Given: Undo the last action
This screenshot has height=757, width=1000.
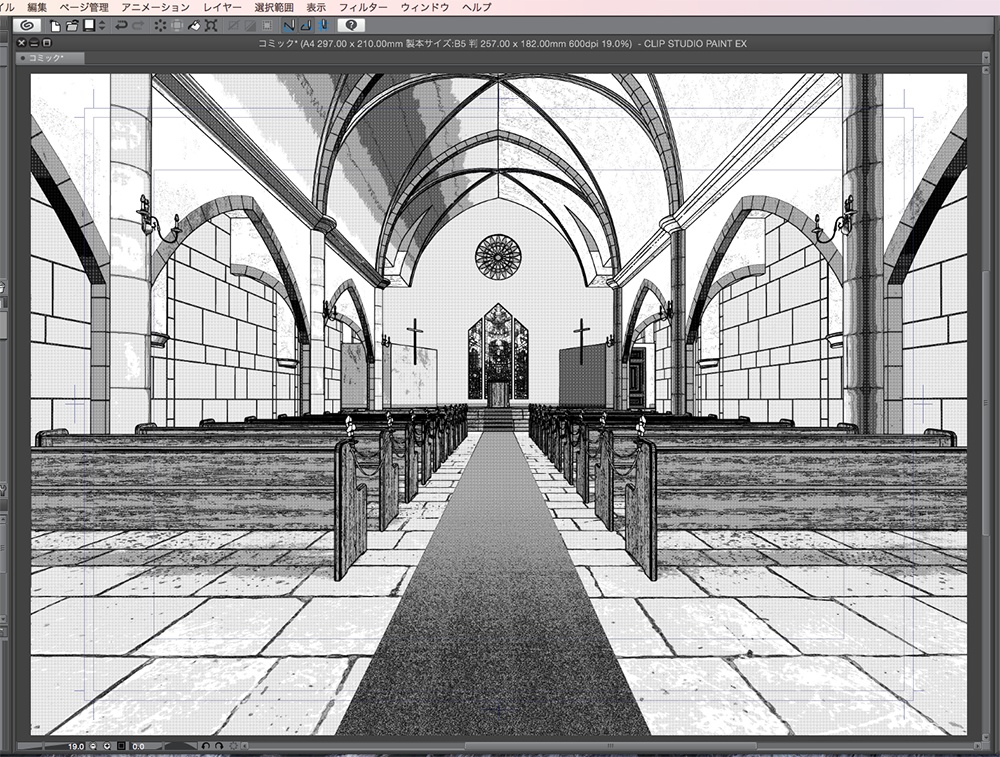Looking at the screenshot, I should pos(120,26).
